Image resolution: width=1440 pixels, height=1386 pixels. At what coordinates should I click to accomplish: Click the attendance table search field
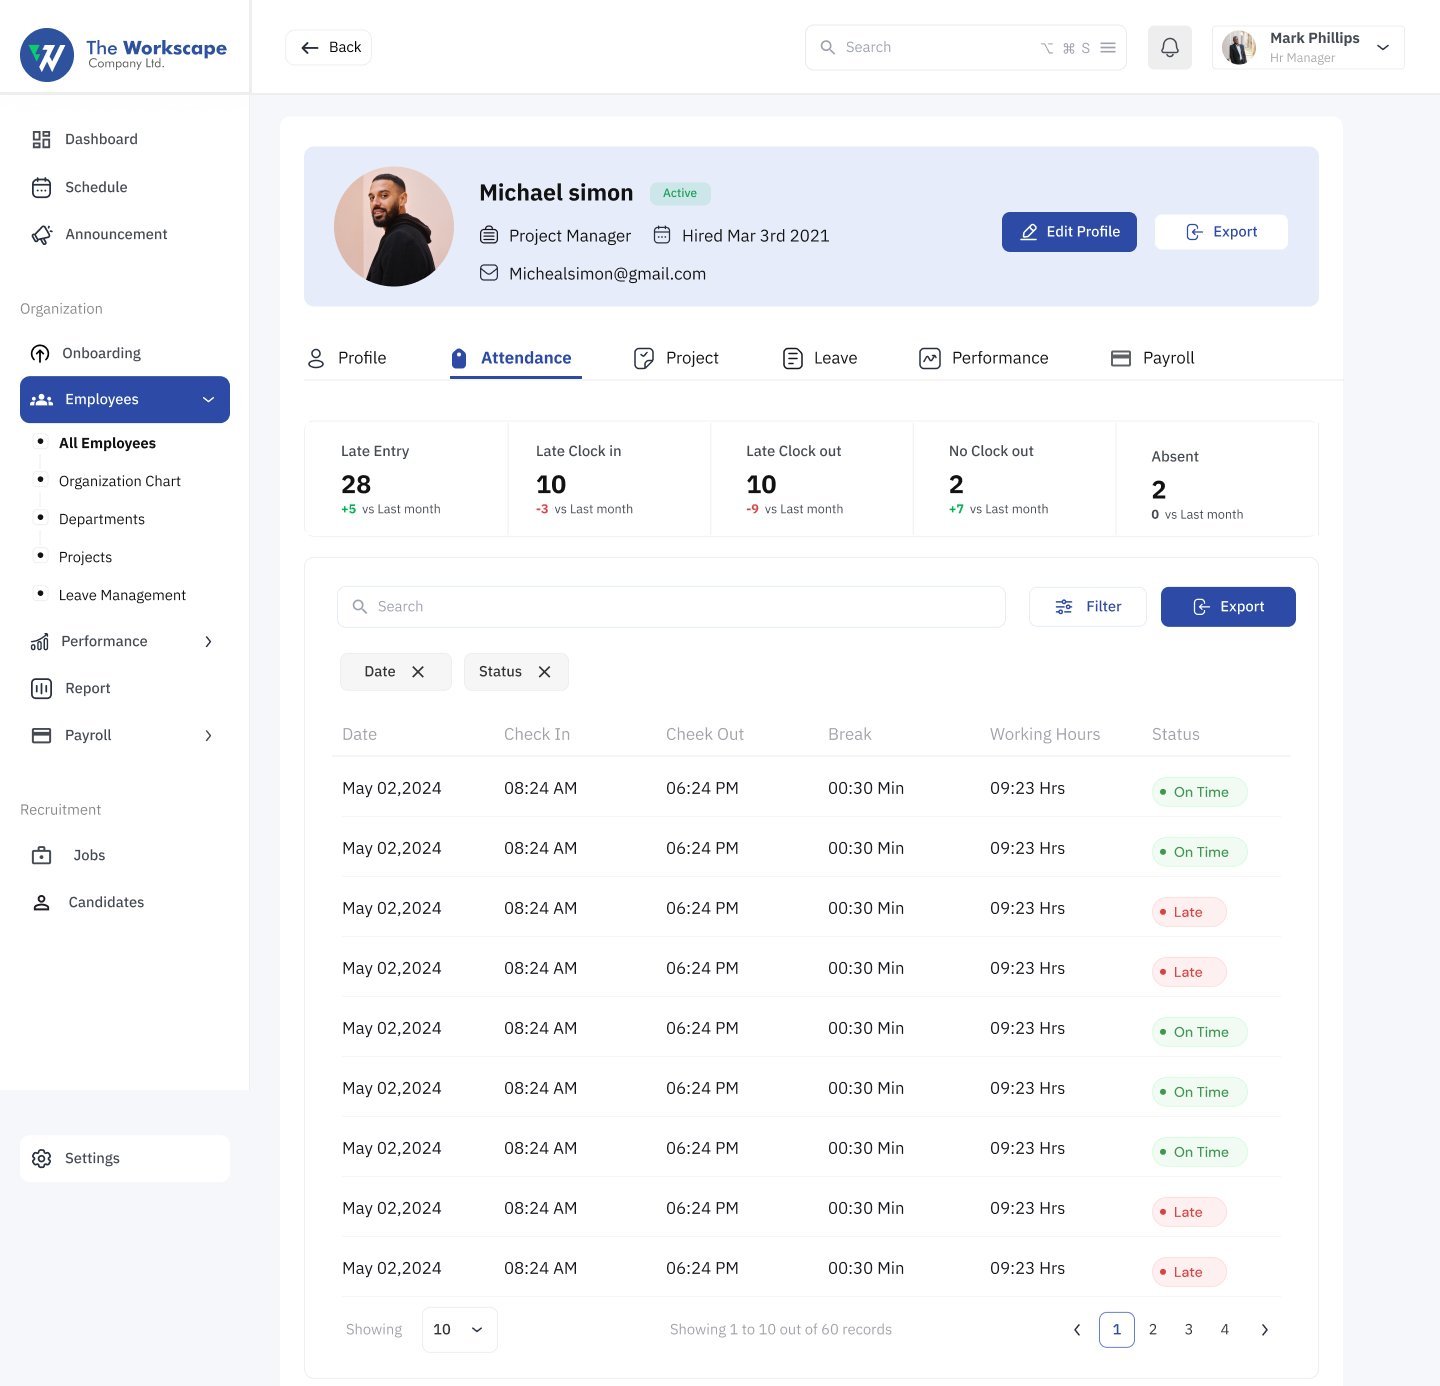point(671,607)
